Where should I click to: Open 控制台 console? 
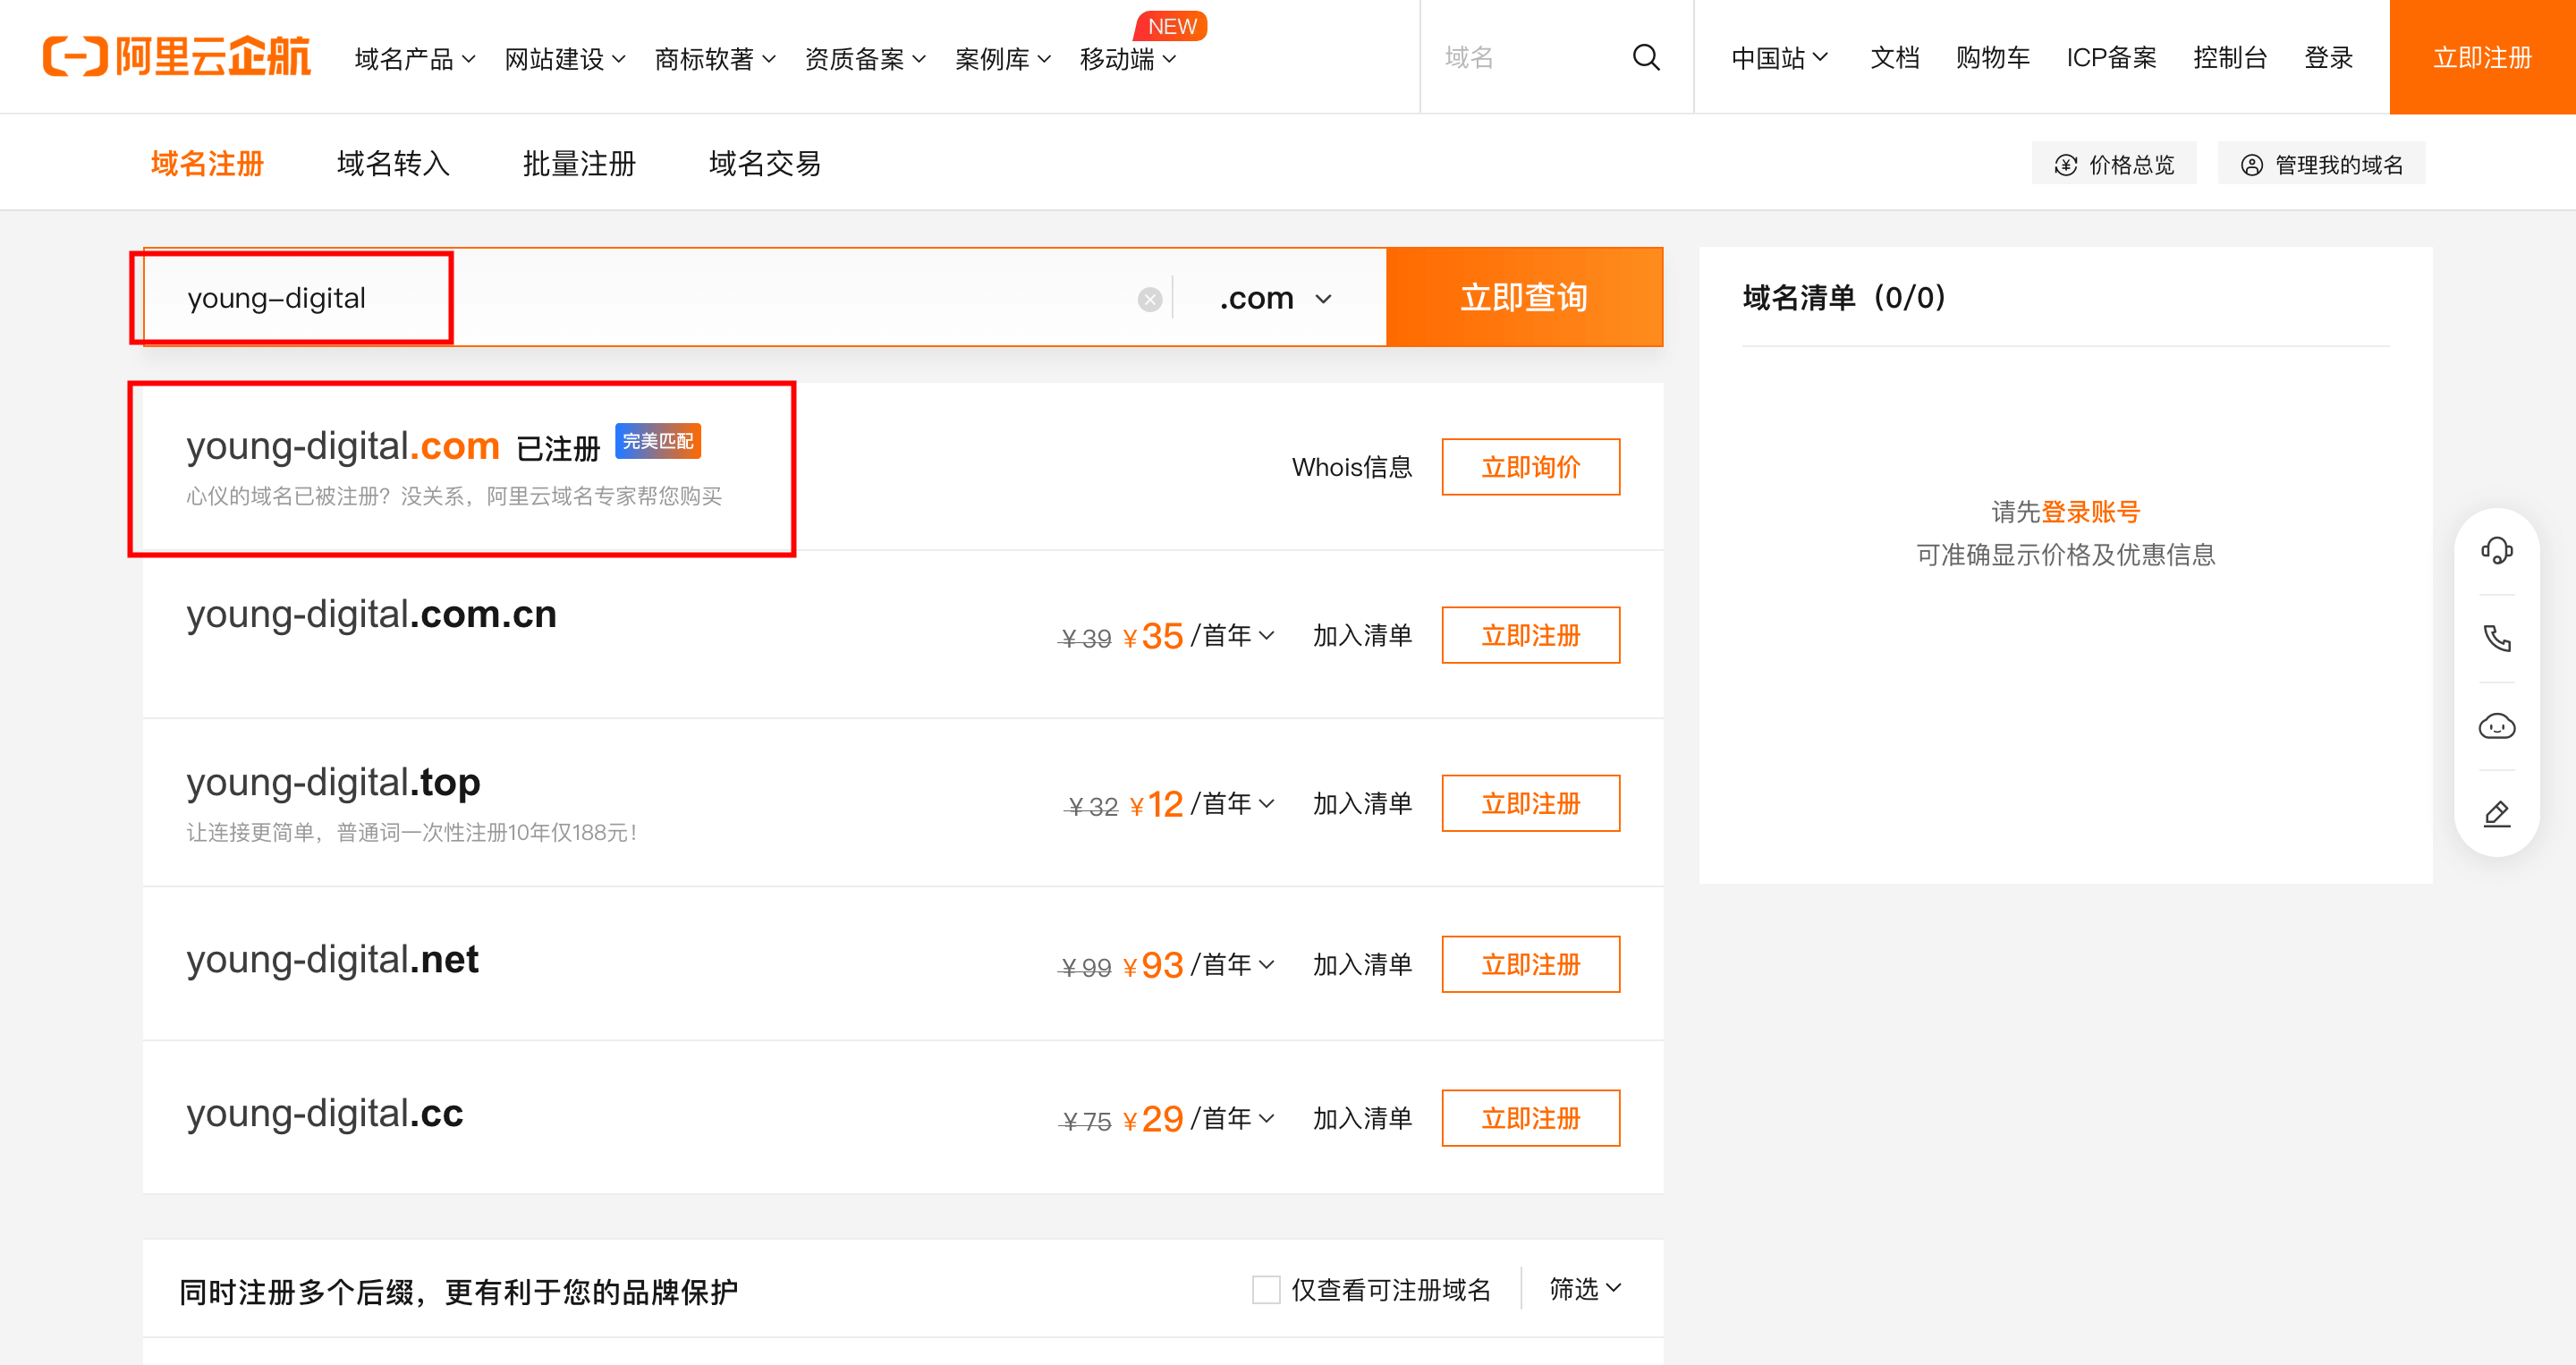[2229, 58]
